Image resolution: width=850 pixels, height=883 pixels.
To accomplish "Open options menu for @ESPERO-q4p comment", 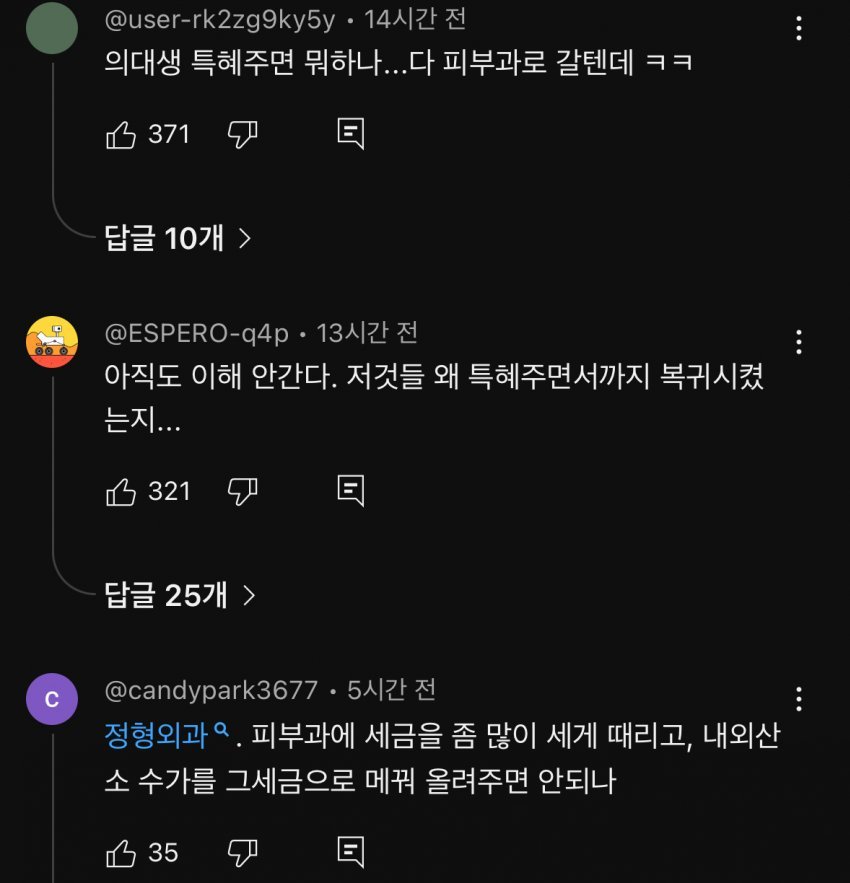I will pyautogui.click(x=798, y=341).
